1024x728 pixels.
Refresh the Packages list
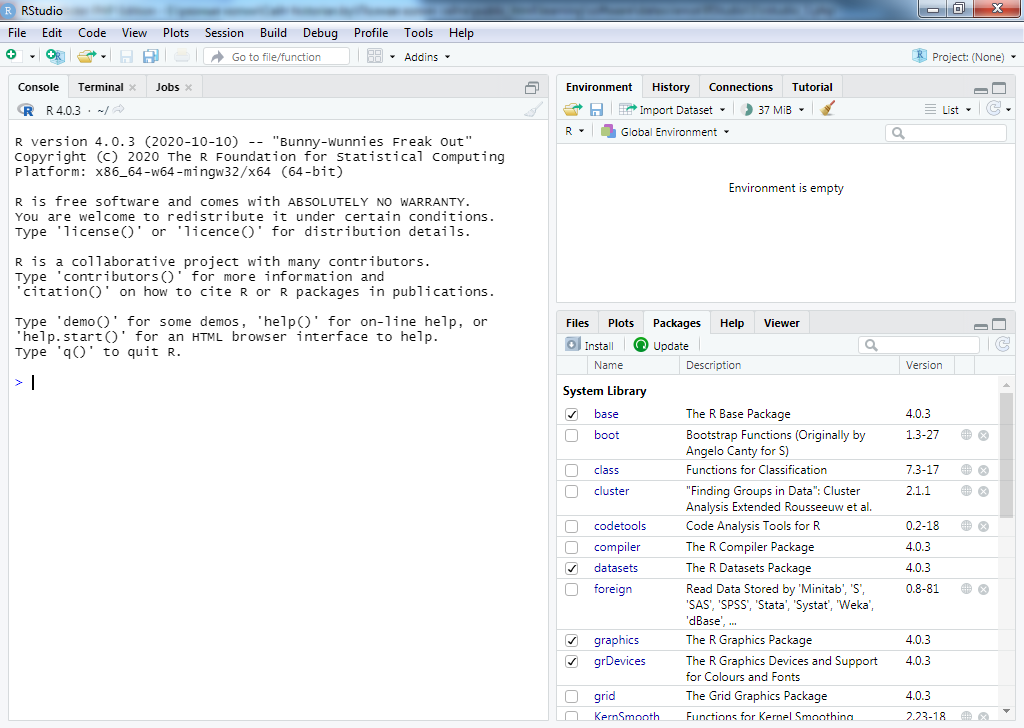click(1002, 345)
